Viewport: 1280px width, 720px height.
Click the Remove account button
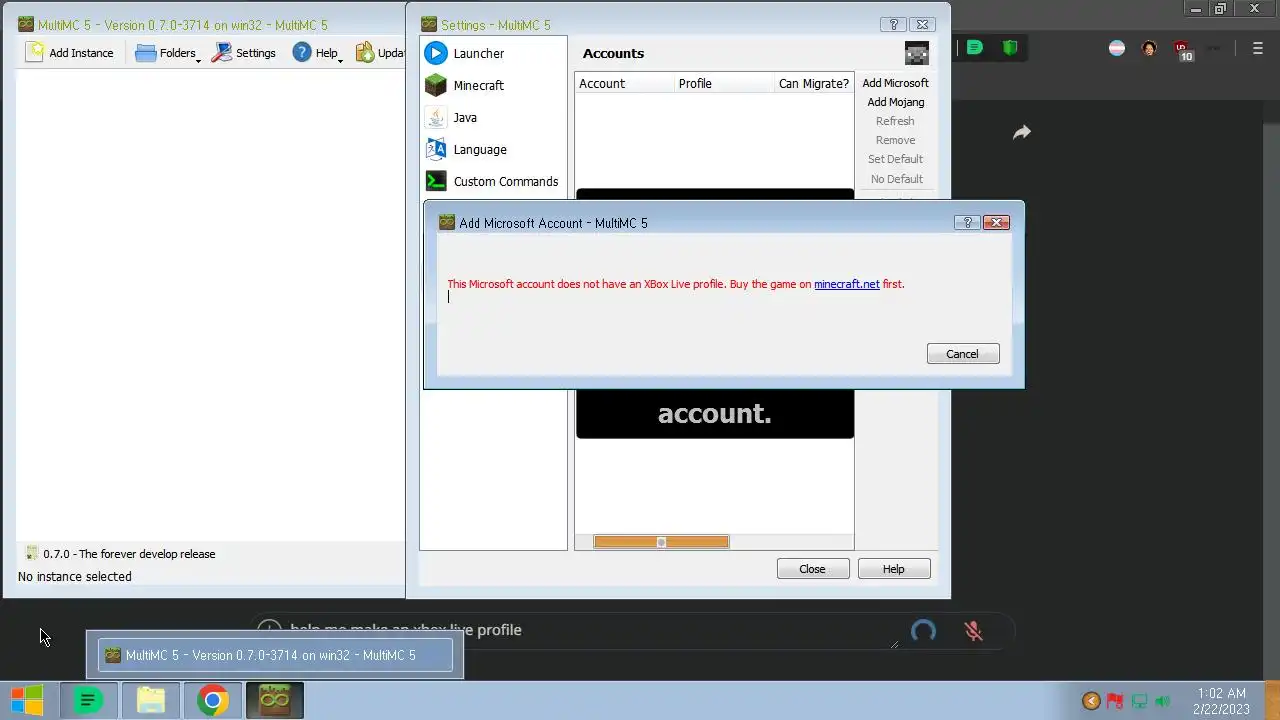coord(895,140)
